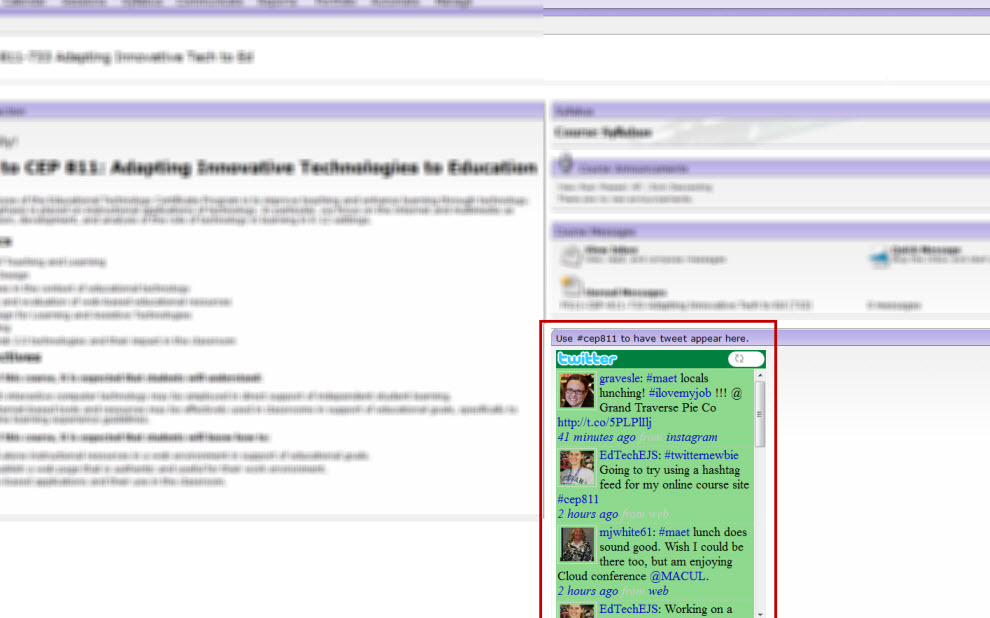Image resolution: width=990 pixels, height=618 pixels.
Task: Click the Twitter feed scrollbar thumb
Action: (760, 413)
